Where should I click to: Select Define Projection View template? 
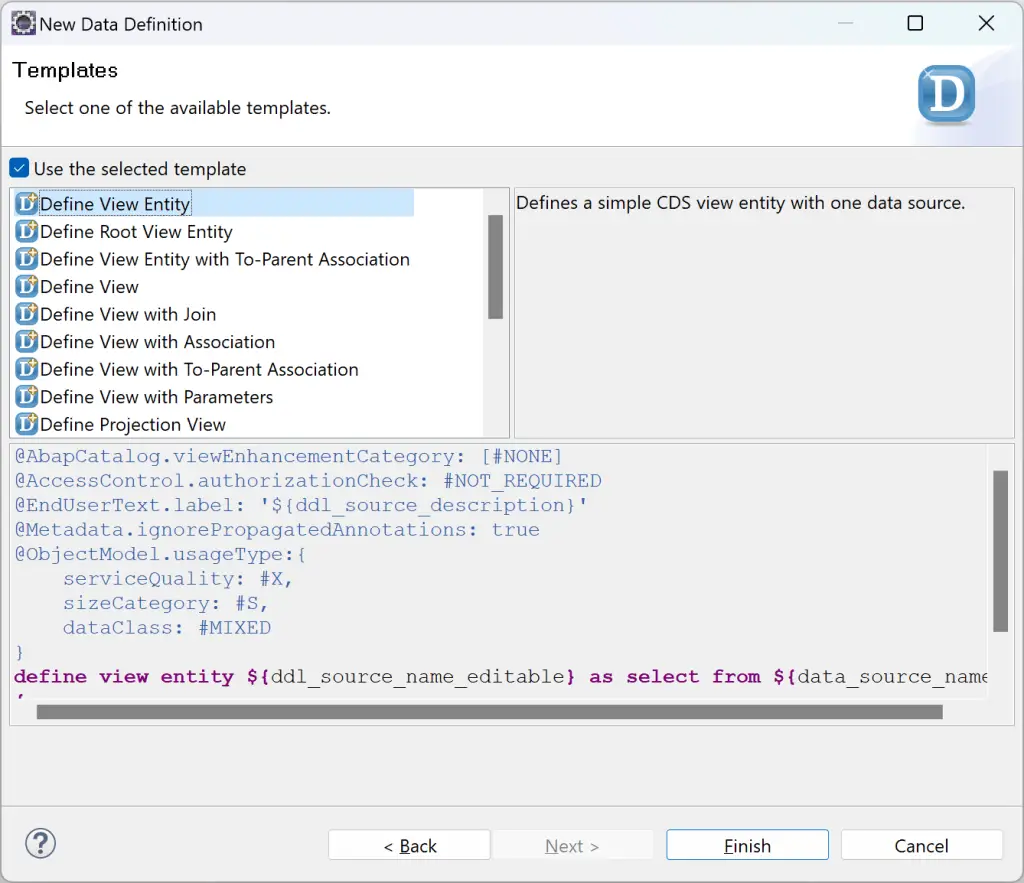(x=133, y=425)
